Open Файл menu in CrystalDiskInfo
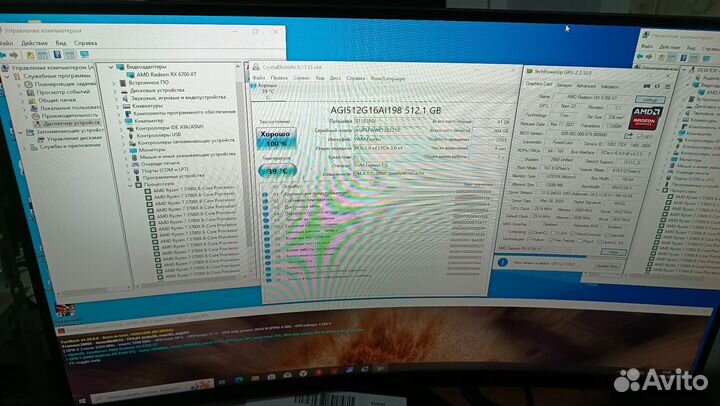This screenshot has height=406, width=720. pos(259,78)
